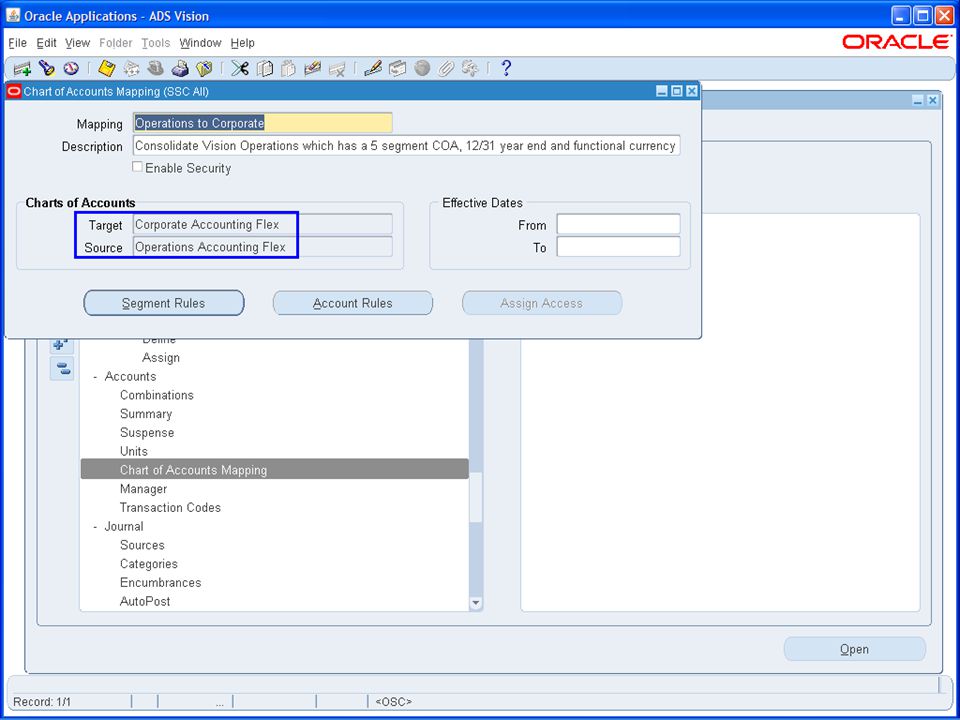Screen dimensions: 960x720
Task: Click the Translations globe icon
Action: point(422,68)
